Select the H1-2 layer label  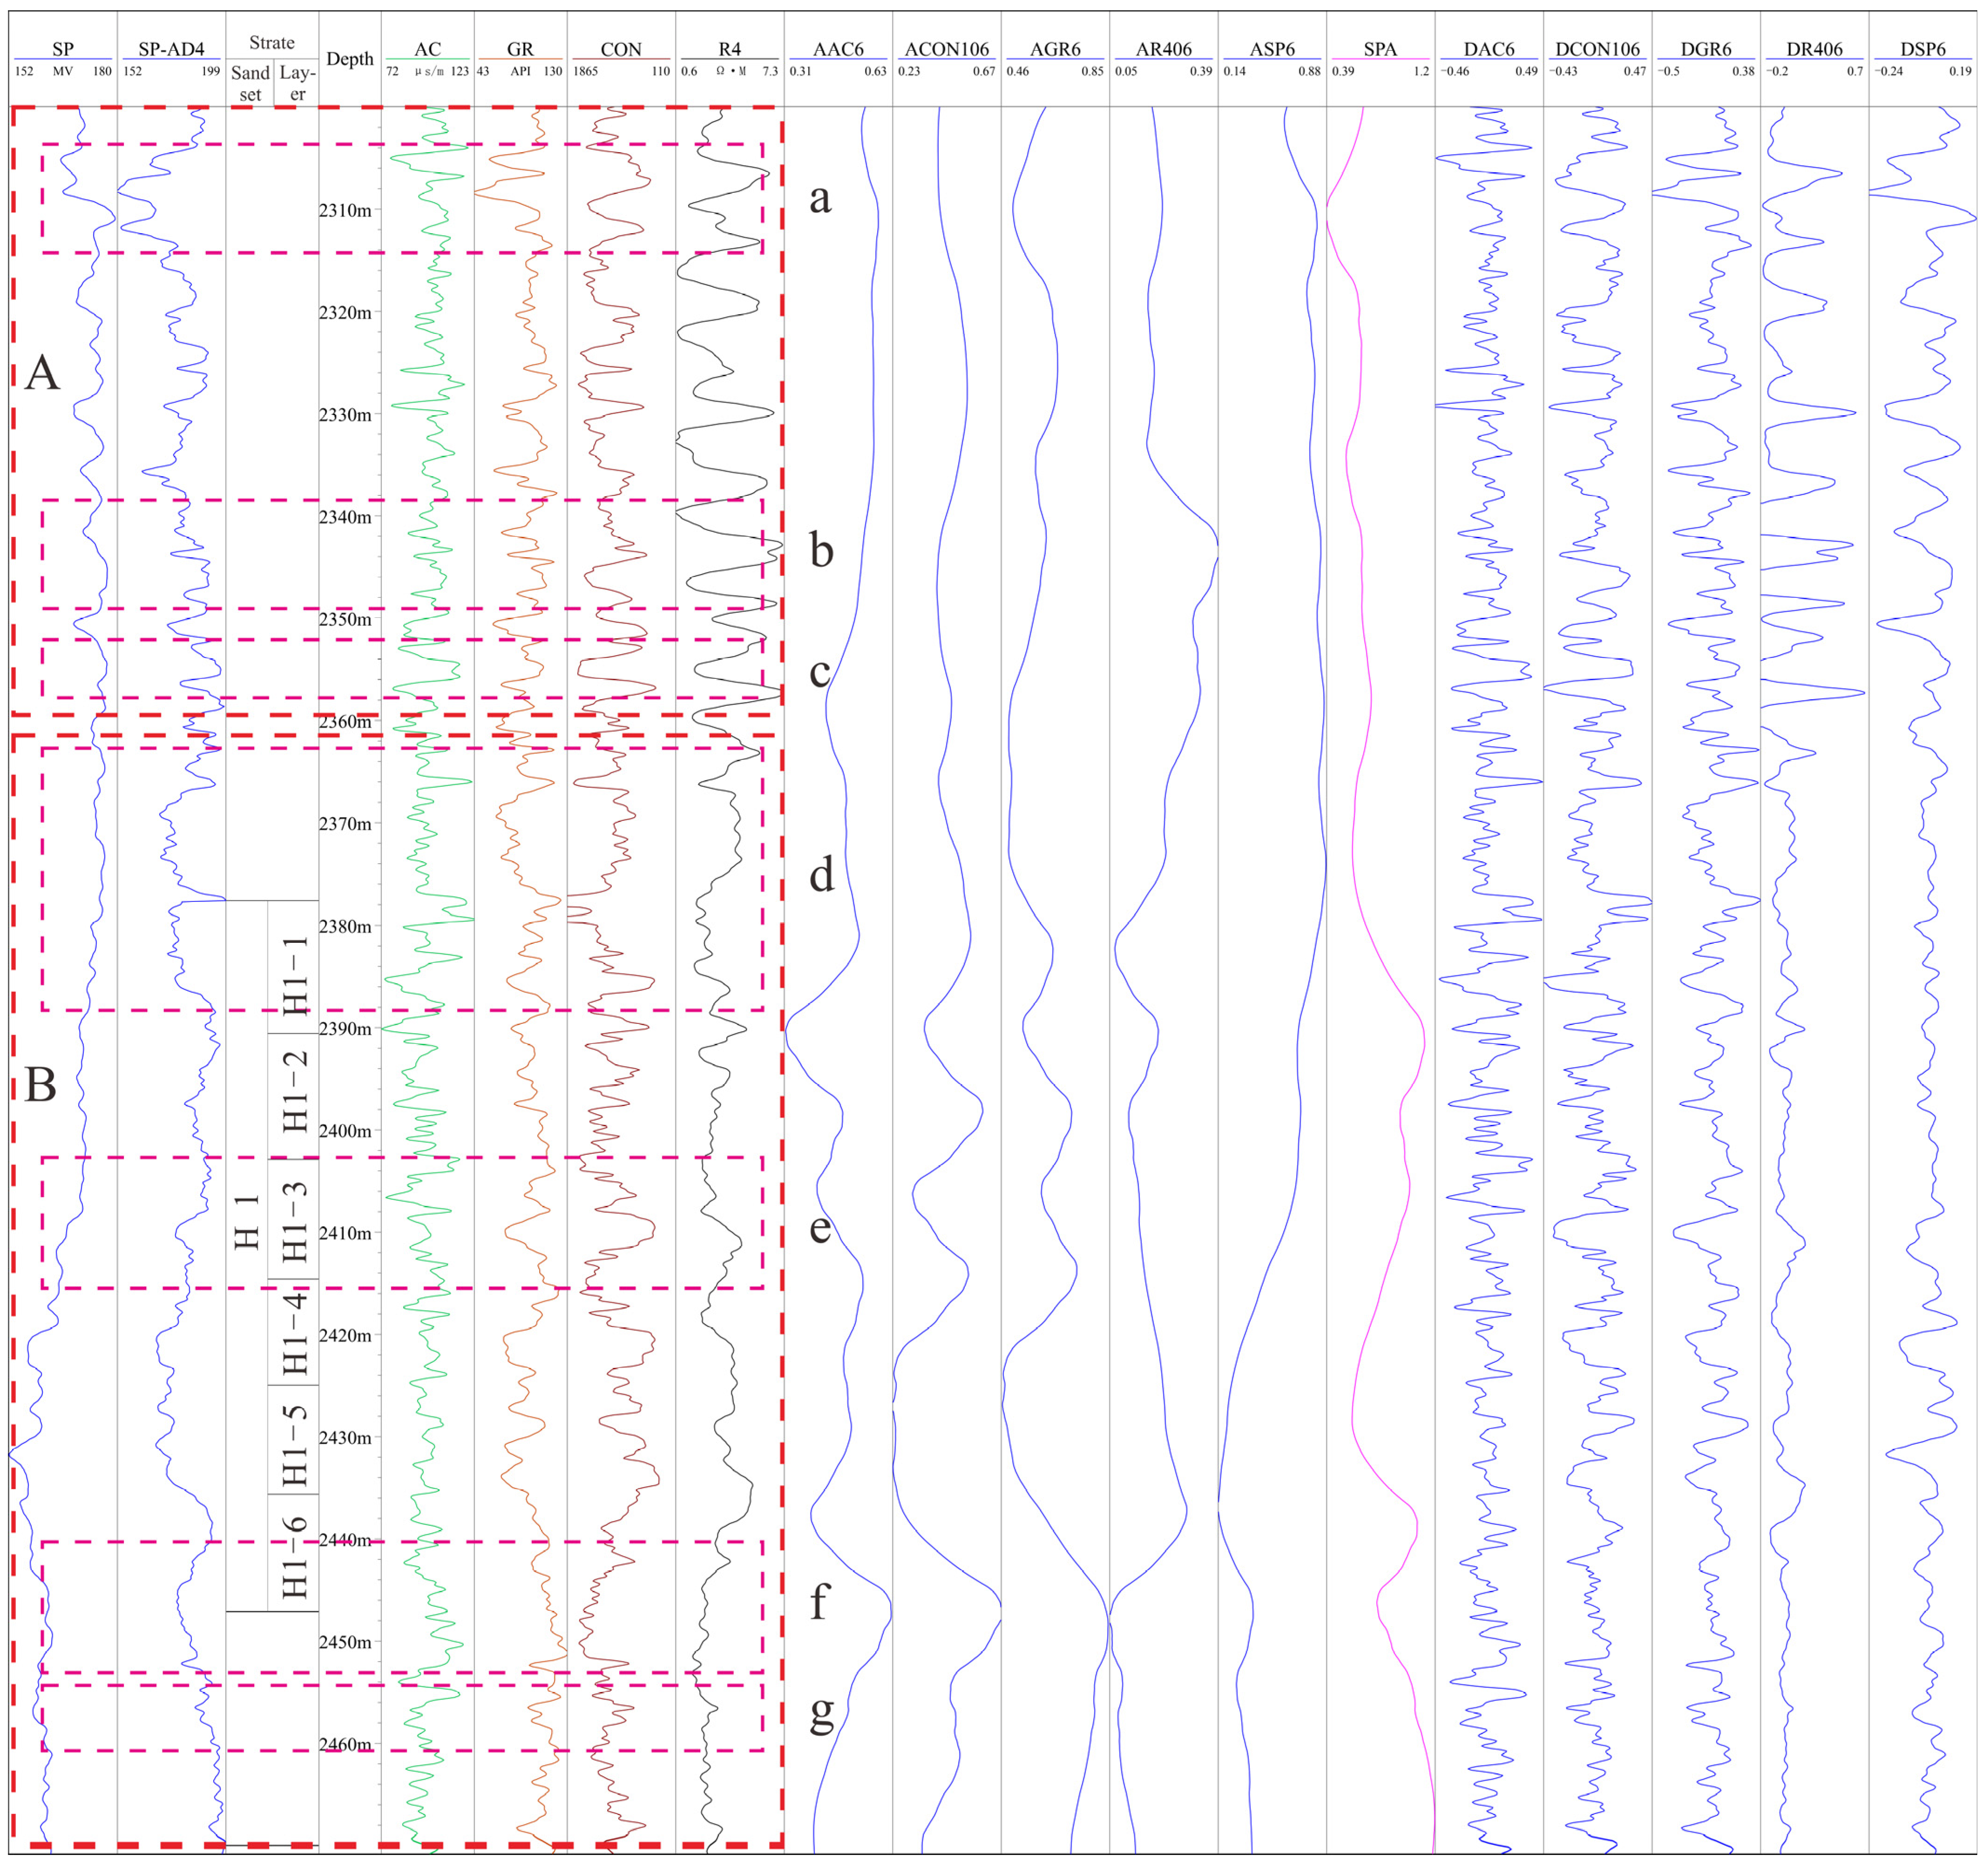[295, 1092]
